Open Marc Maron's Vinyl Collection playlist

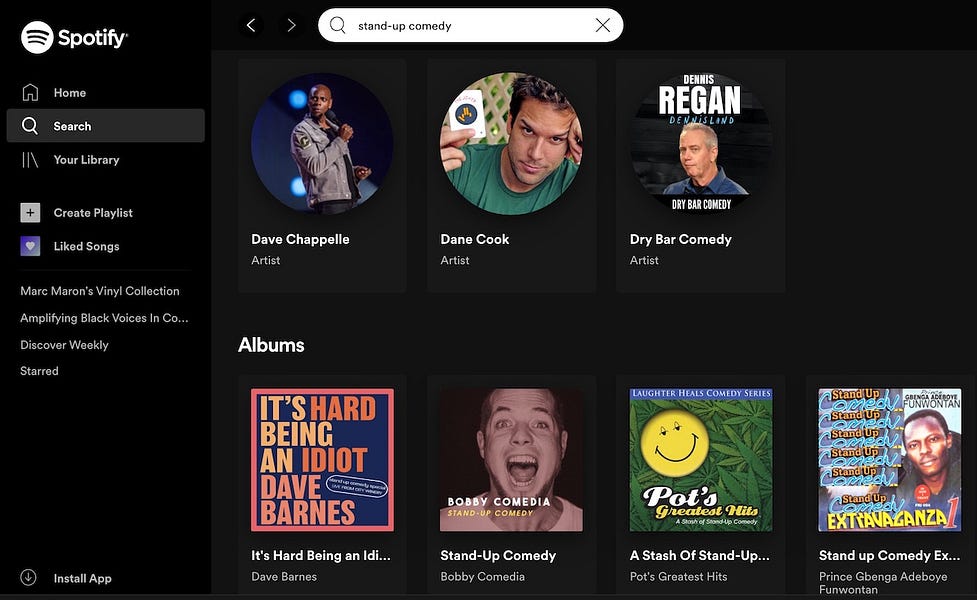click(x=100, y=290)
